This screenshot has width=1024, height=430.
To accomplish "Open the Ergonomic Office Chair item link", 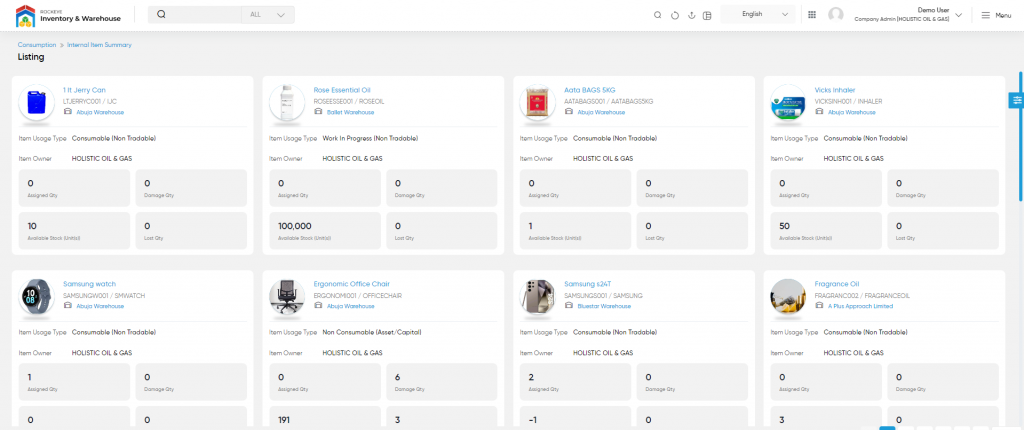I will [352, 284].
